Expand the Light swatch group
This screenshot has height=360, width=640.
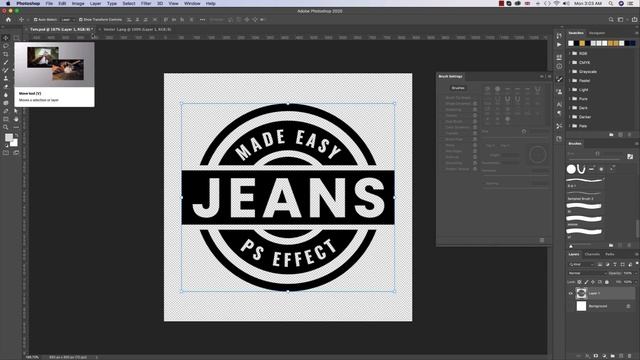(570, 89)
